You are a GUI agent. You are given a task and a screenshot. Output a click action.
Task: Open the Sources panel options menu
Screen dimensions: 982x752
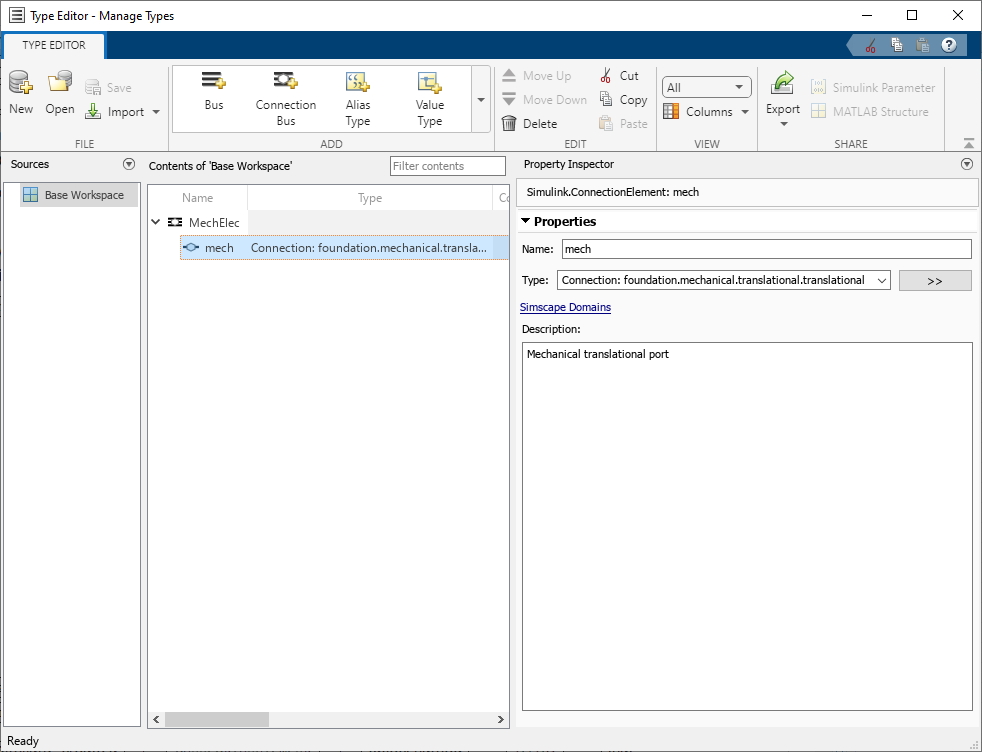(129, 164)
